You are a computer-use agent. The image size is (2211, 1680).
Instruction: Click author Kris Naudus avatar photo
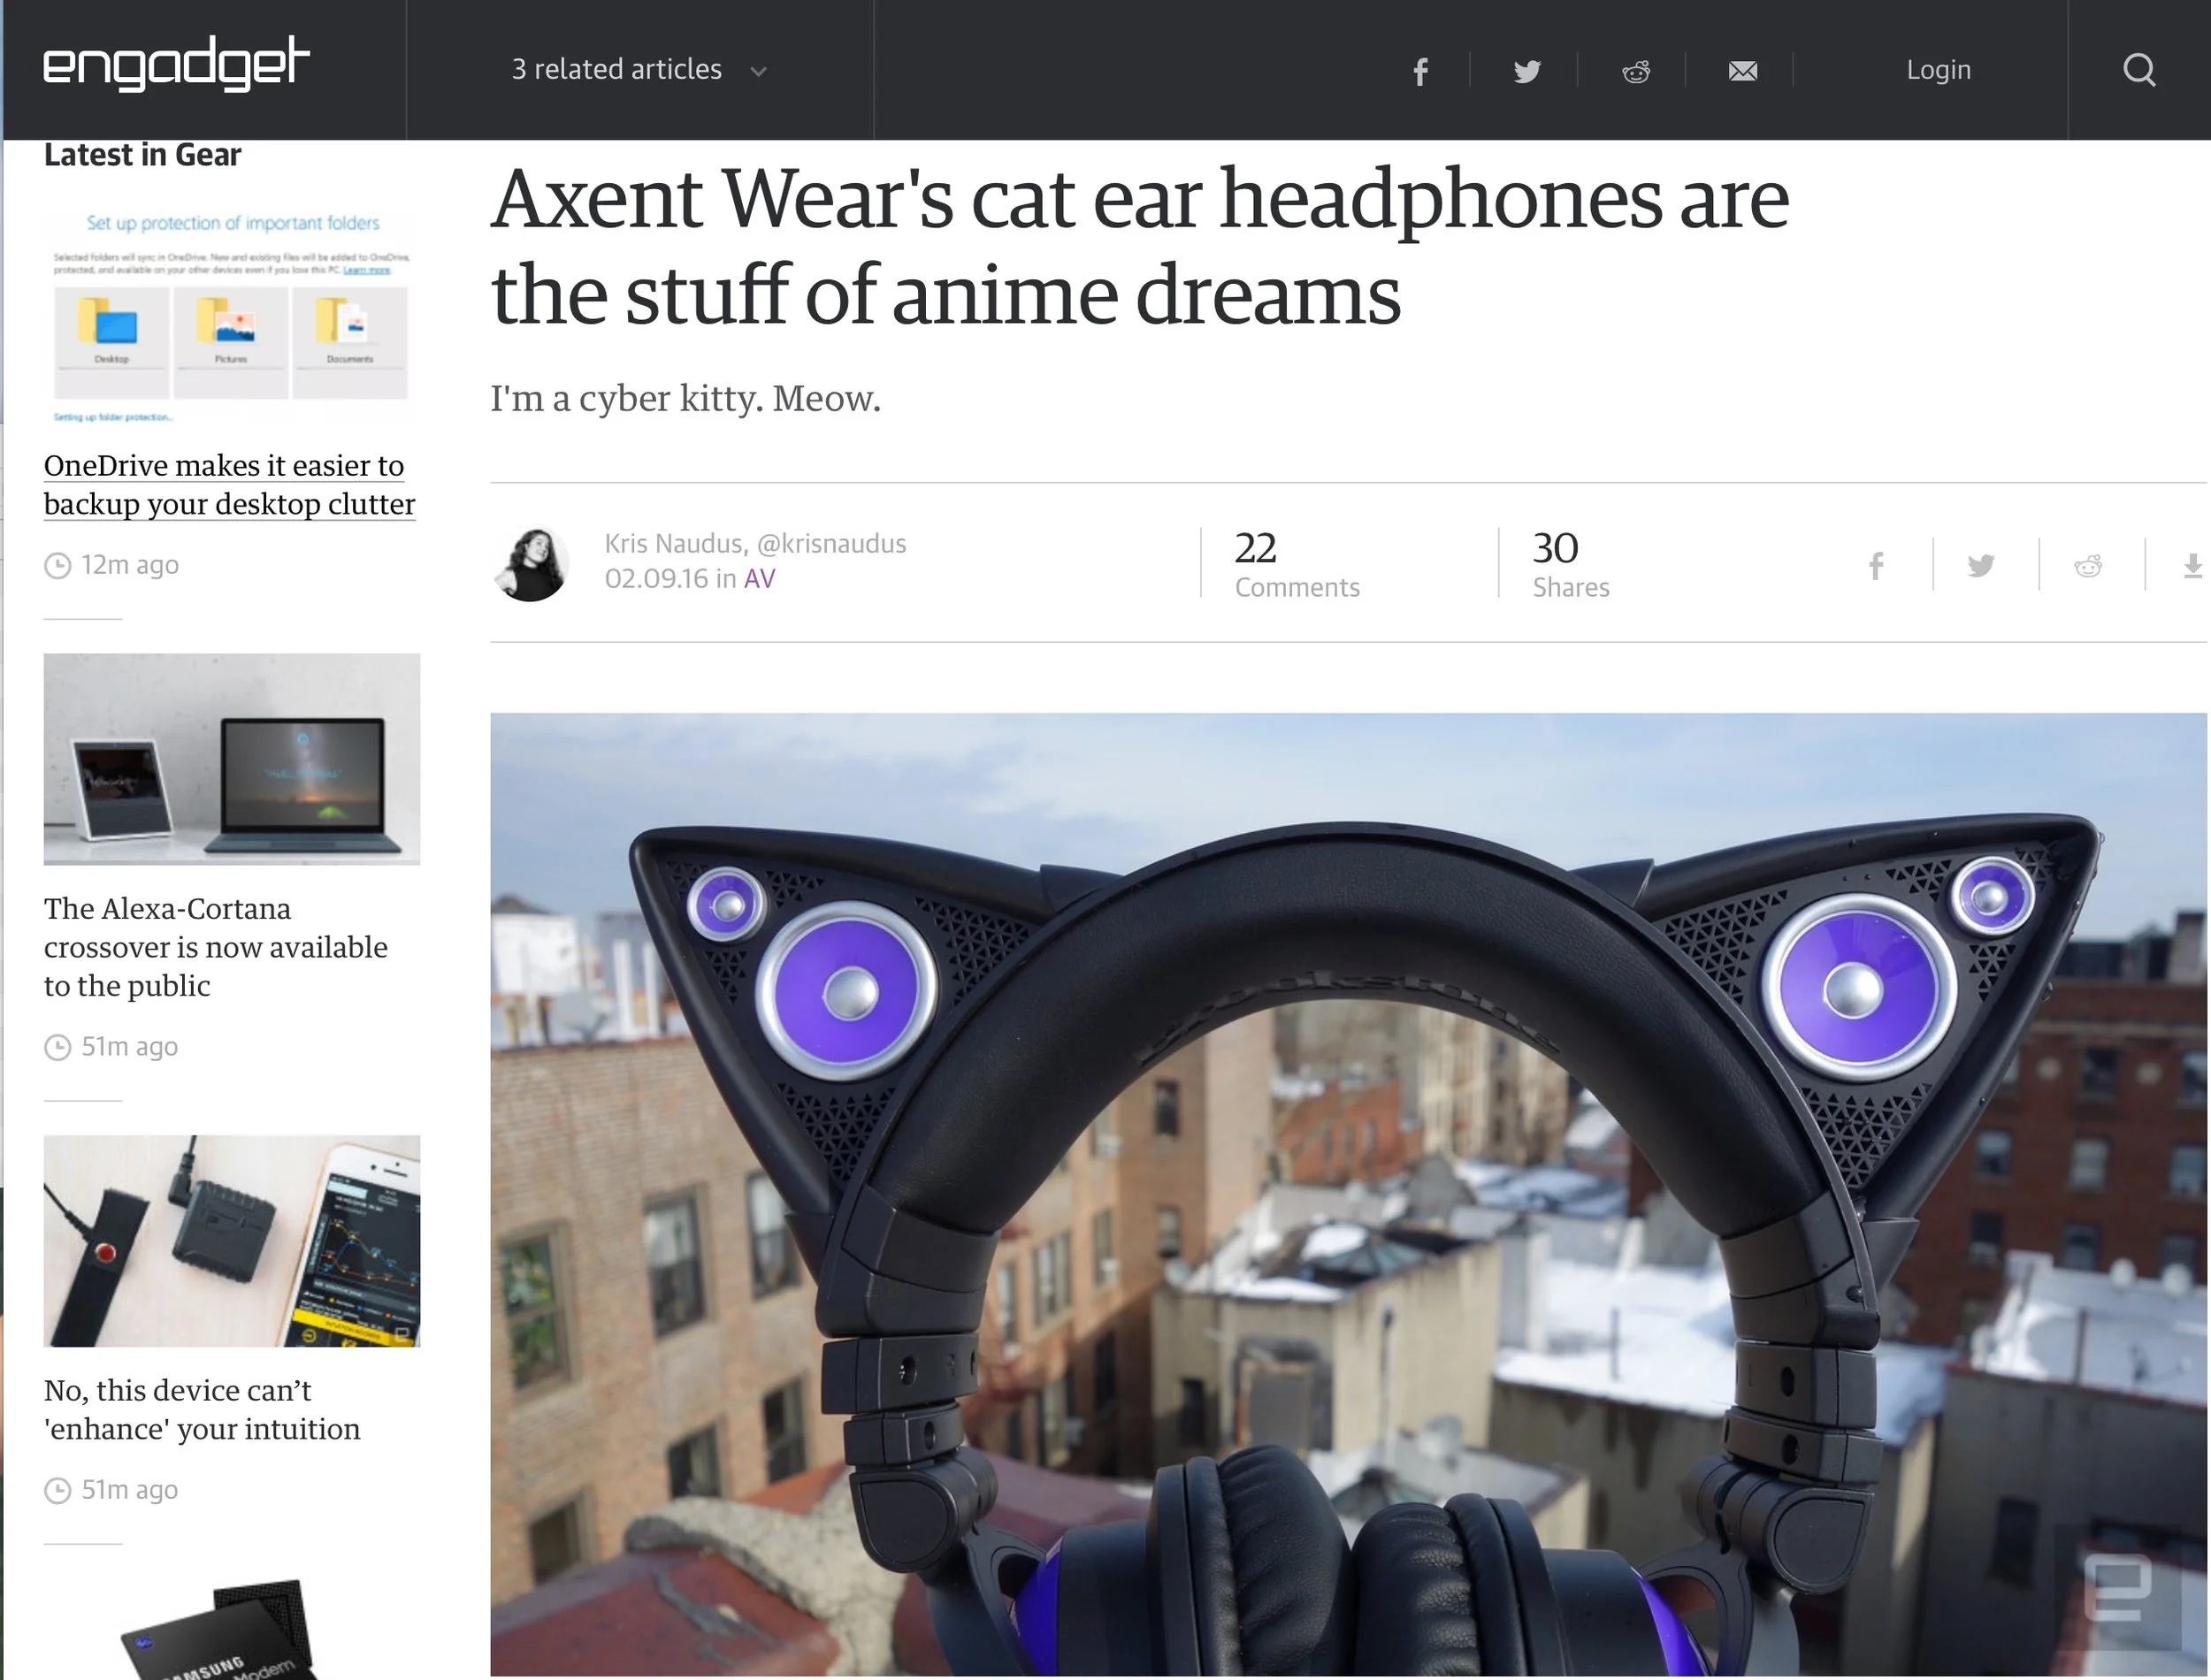[531, 564]
